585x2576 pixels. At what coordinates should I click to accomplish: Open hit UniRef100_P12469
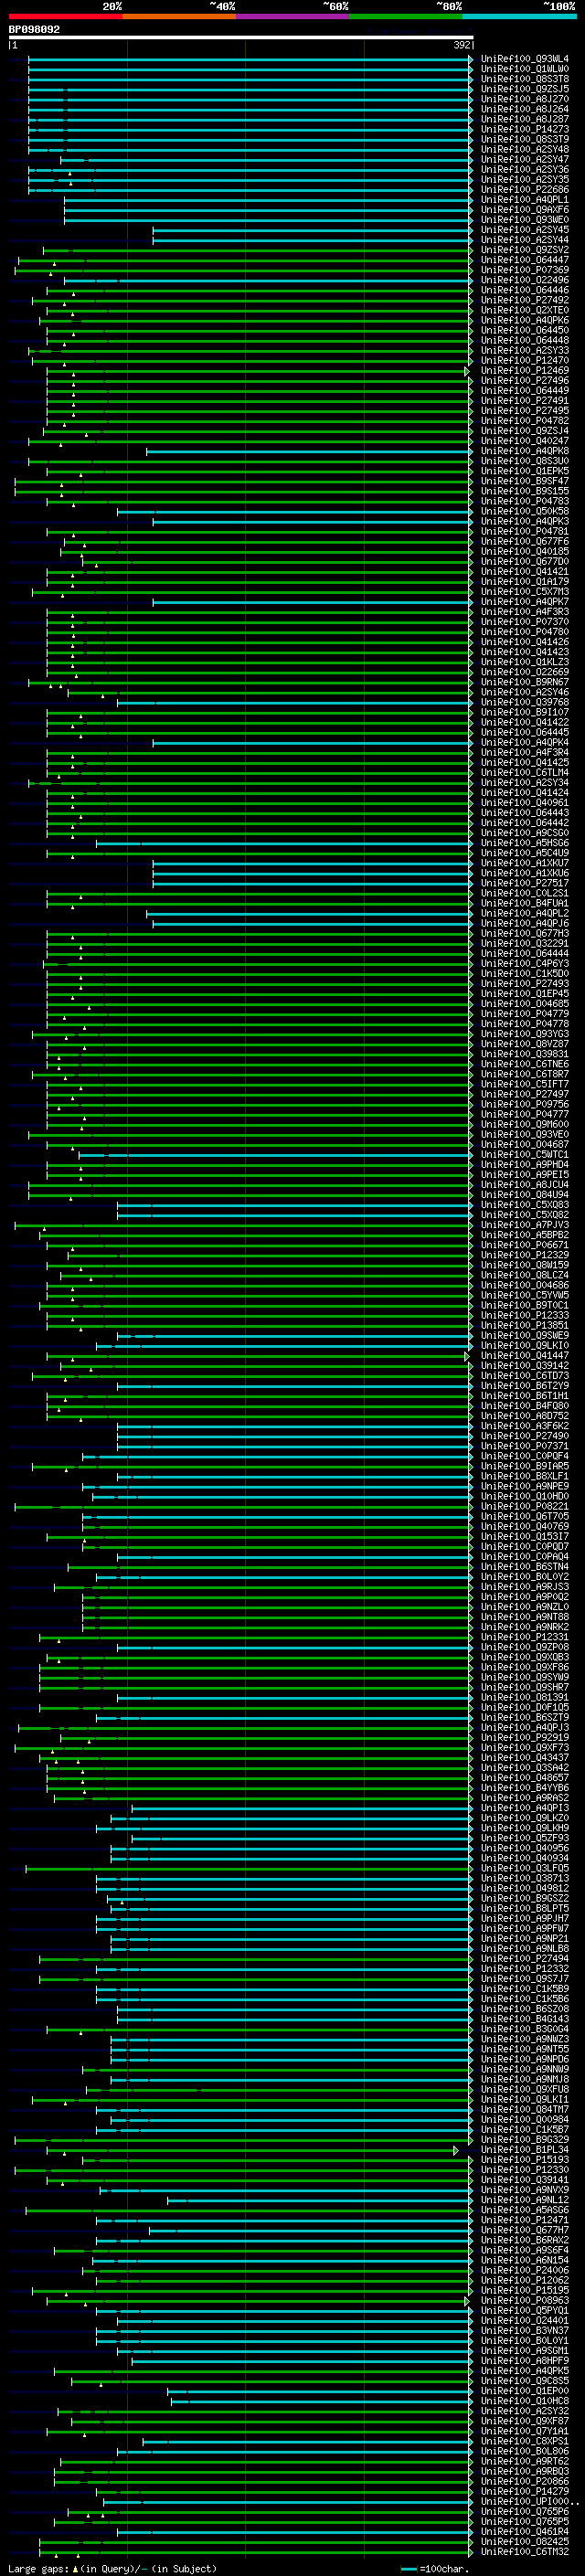coord(525,371)
